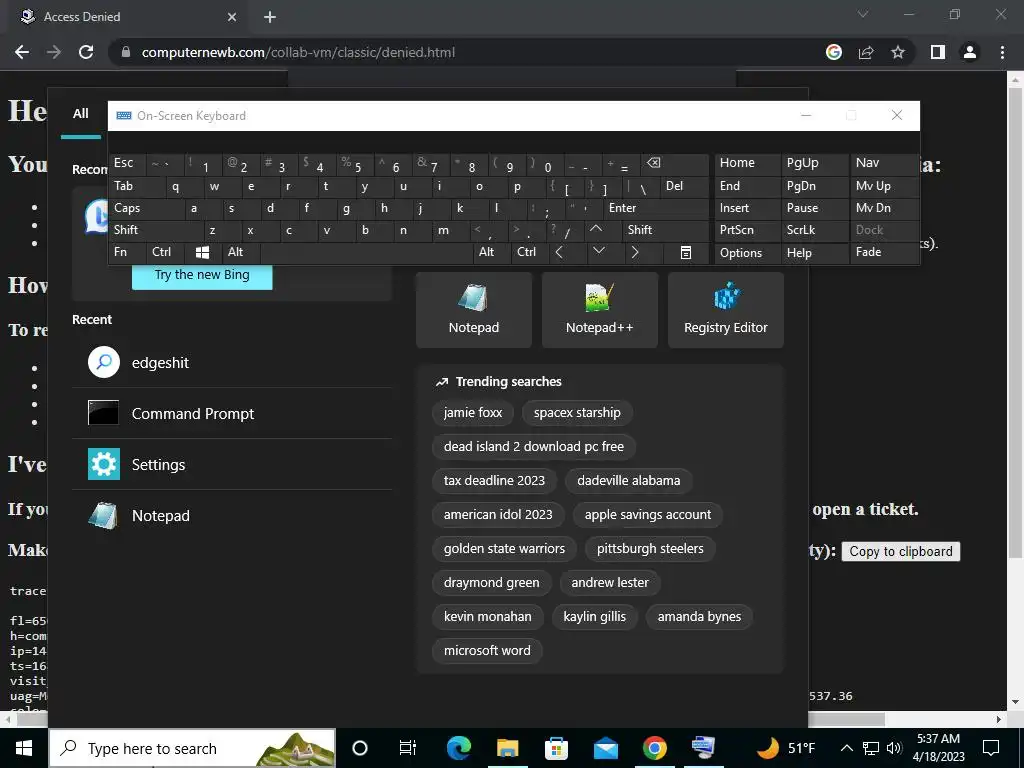Click Try the new Bing button
Image resolution: width=1024 pixels, height=768 pixels.
pyautogui.click(x=202, y=276)
